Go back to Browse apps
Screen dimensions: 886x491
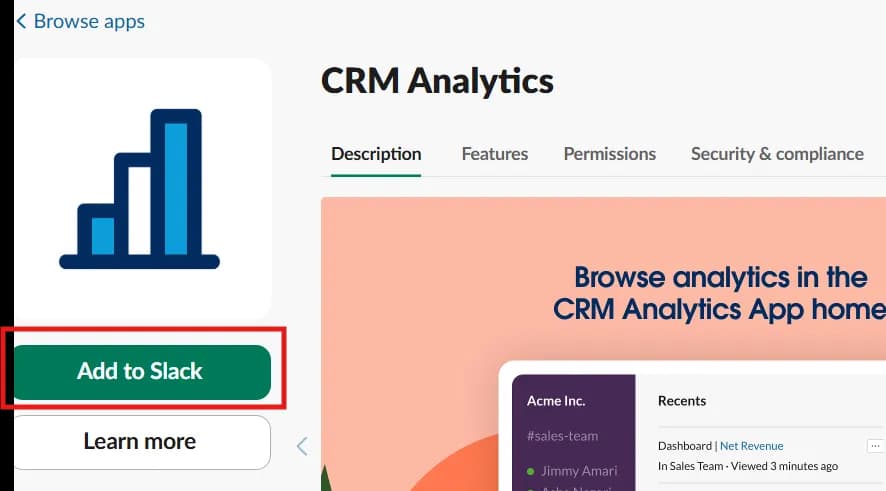(89, 21)
